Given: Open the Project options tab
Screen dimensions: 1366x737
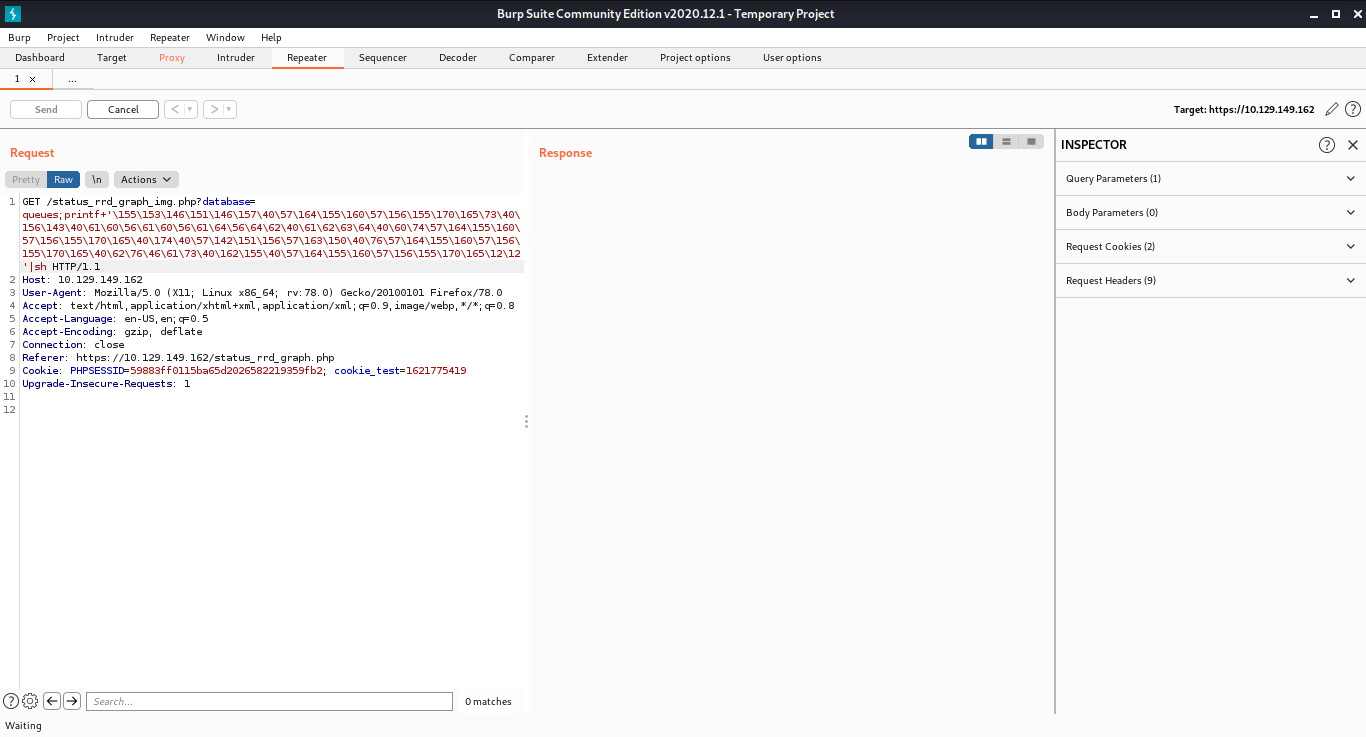Looking at the screenshot, I should pyautogui.click(x=695, y=58).
